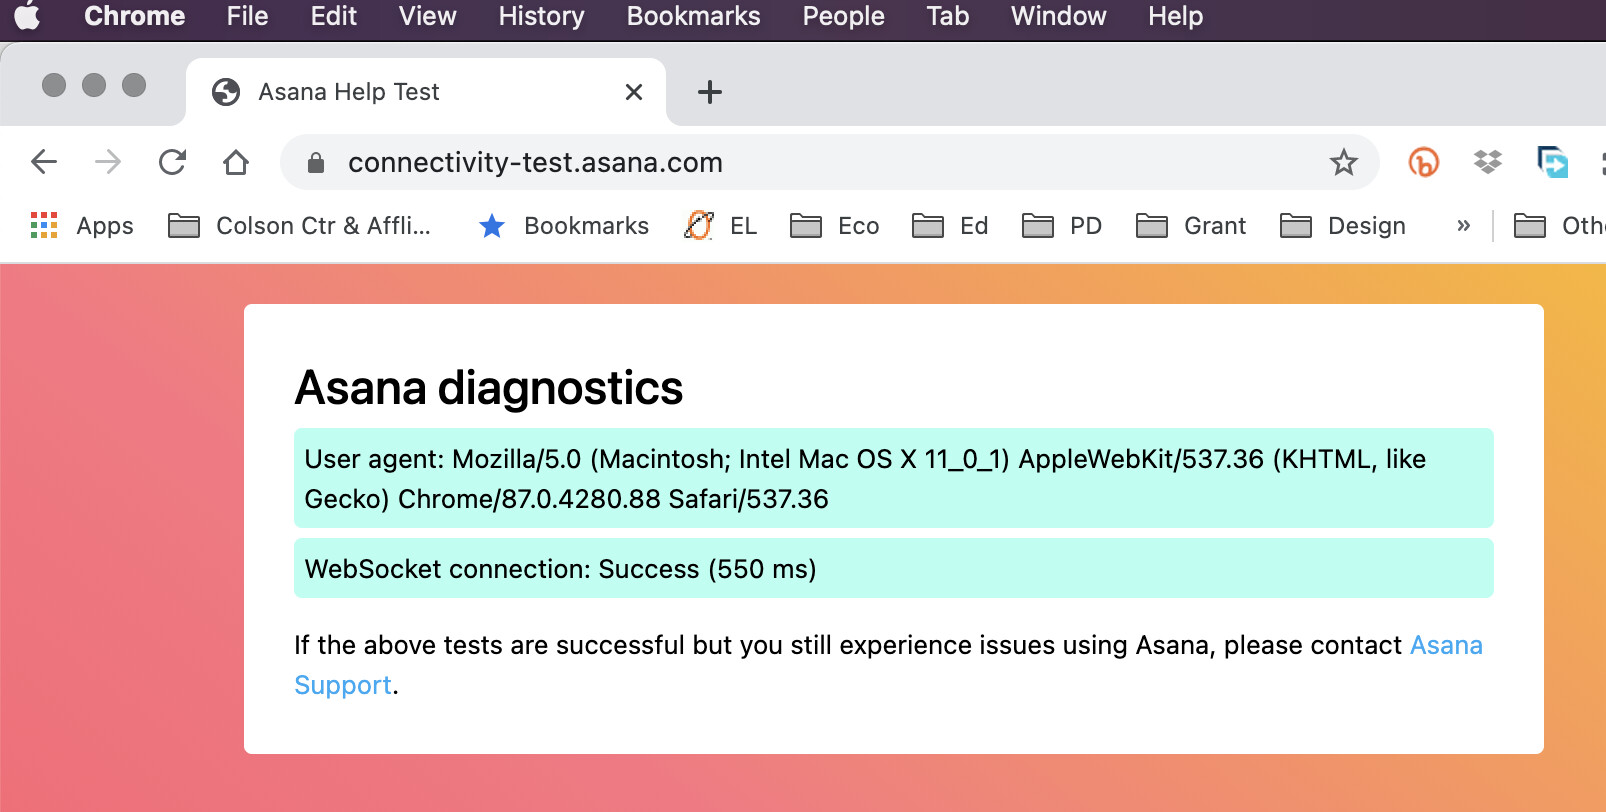Bookmark this page with the star icon
This screenshot has width=1606, height=812.
click(1343, 162)
